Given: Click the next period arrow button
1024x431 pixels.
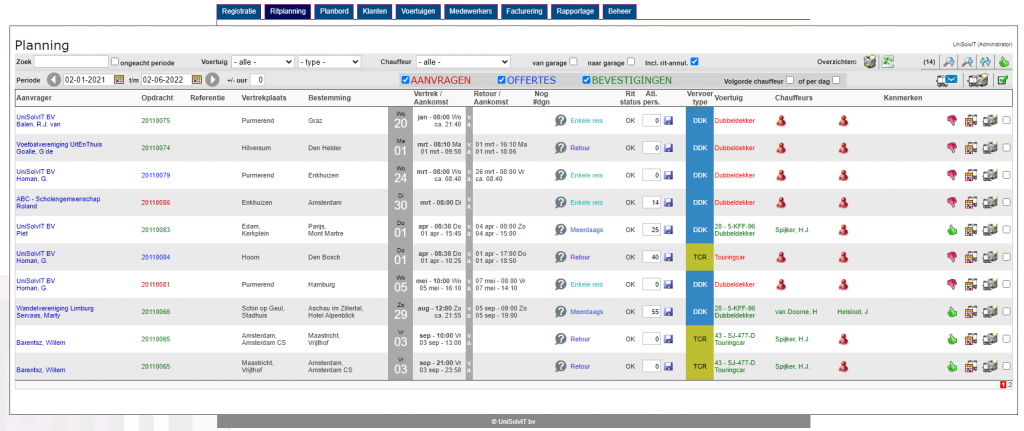Looking at the screenshot, I should point(212,80).
